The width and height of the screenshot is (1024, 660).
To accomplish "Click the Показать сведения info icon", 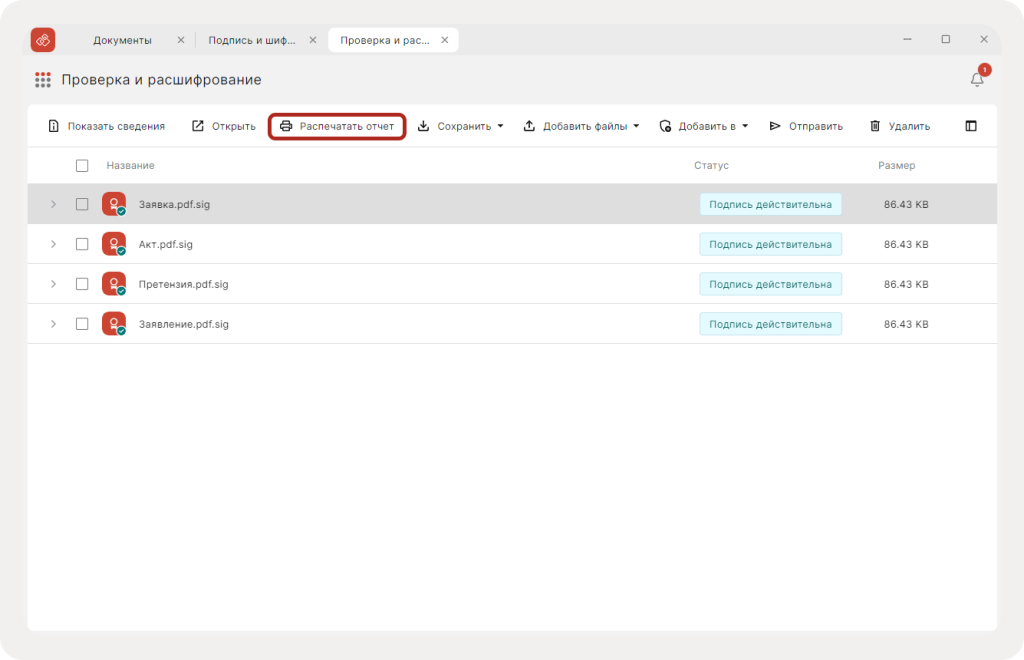I will click(x=54, y=126).
